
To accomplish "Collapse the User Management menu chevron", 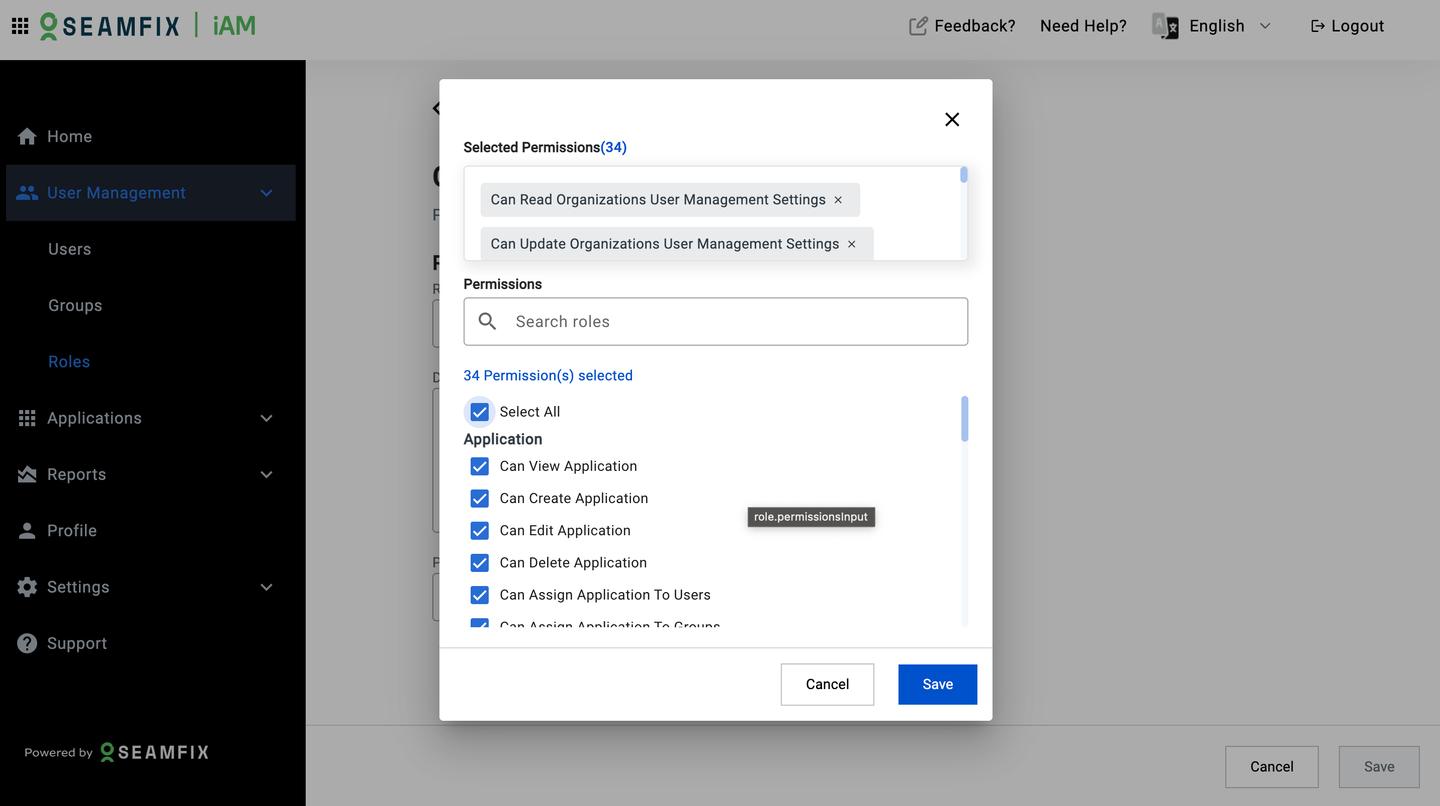I will pyautogui.click(x=266, y=193).
